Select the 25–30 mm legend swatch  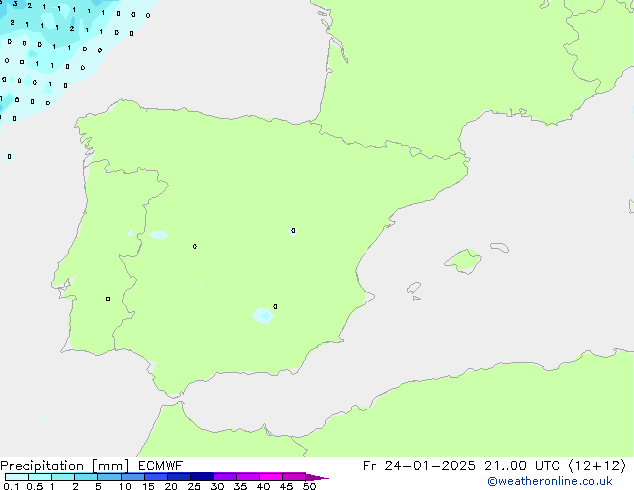click(x=201, y=477)
